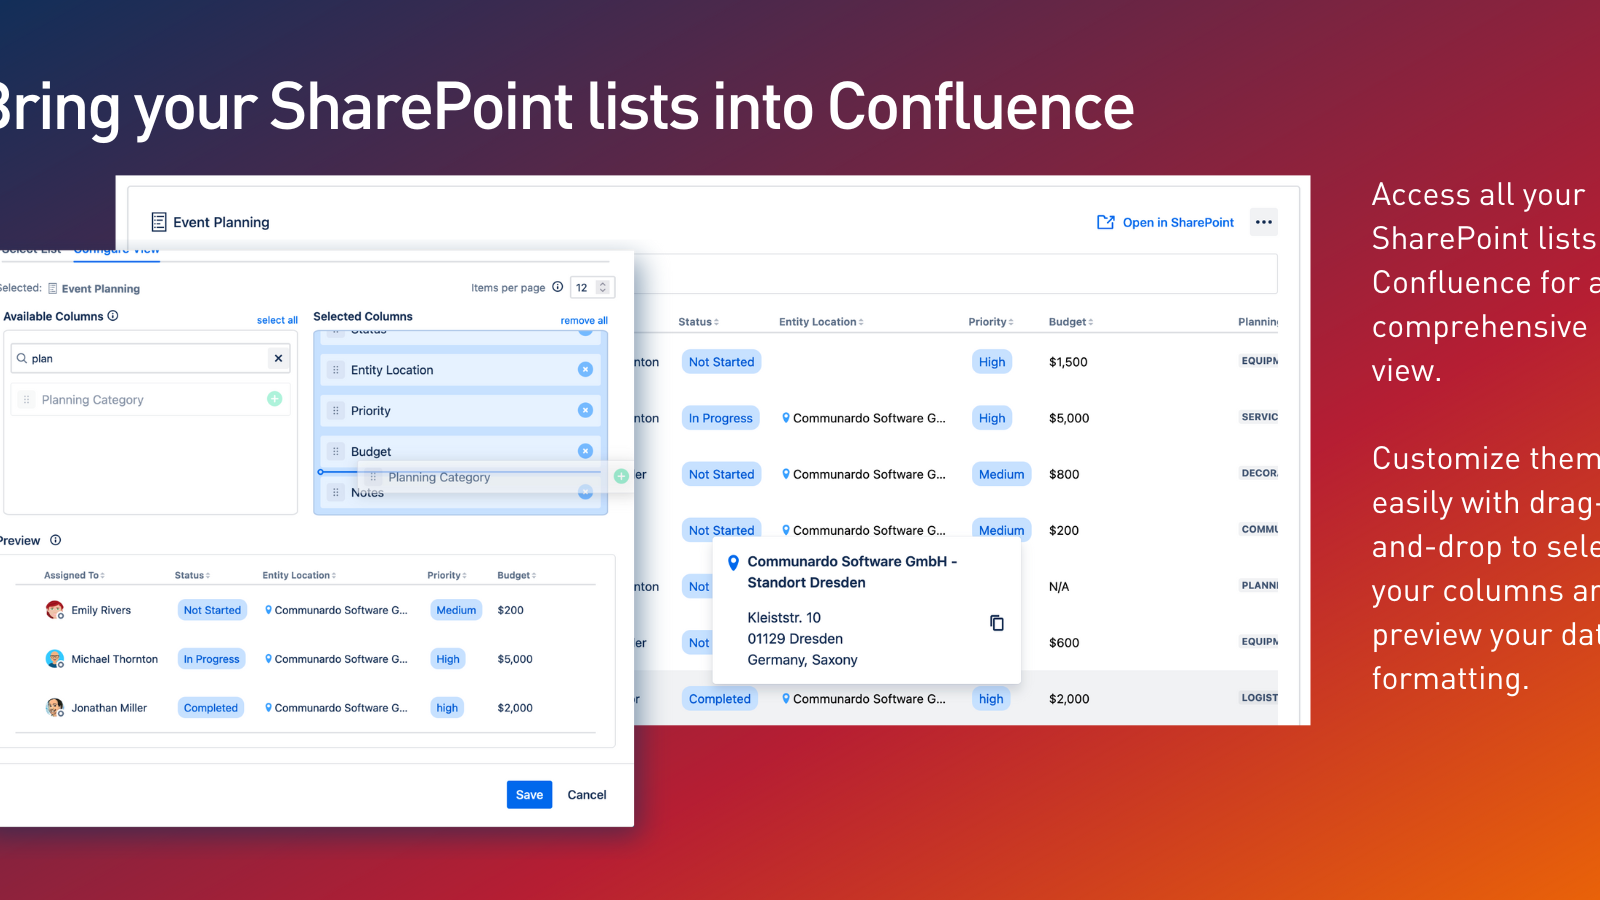Screen dimensions: 1600x900
Task: Save the view configuration
Action: point(529,795)
